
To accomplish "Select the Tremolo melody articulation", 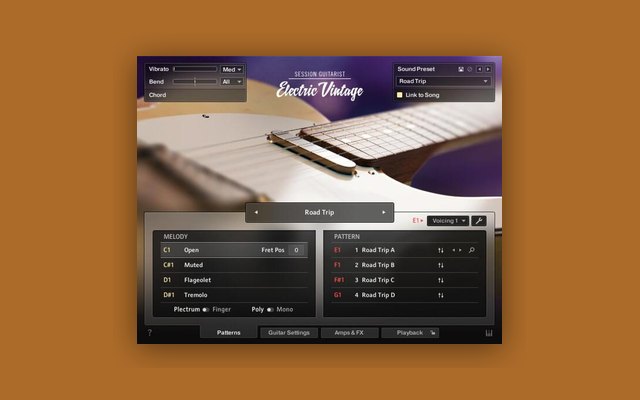I will 234,295.
